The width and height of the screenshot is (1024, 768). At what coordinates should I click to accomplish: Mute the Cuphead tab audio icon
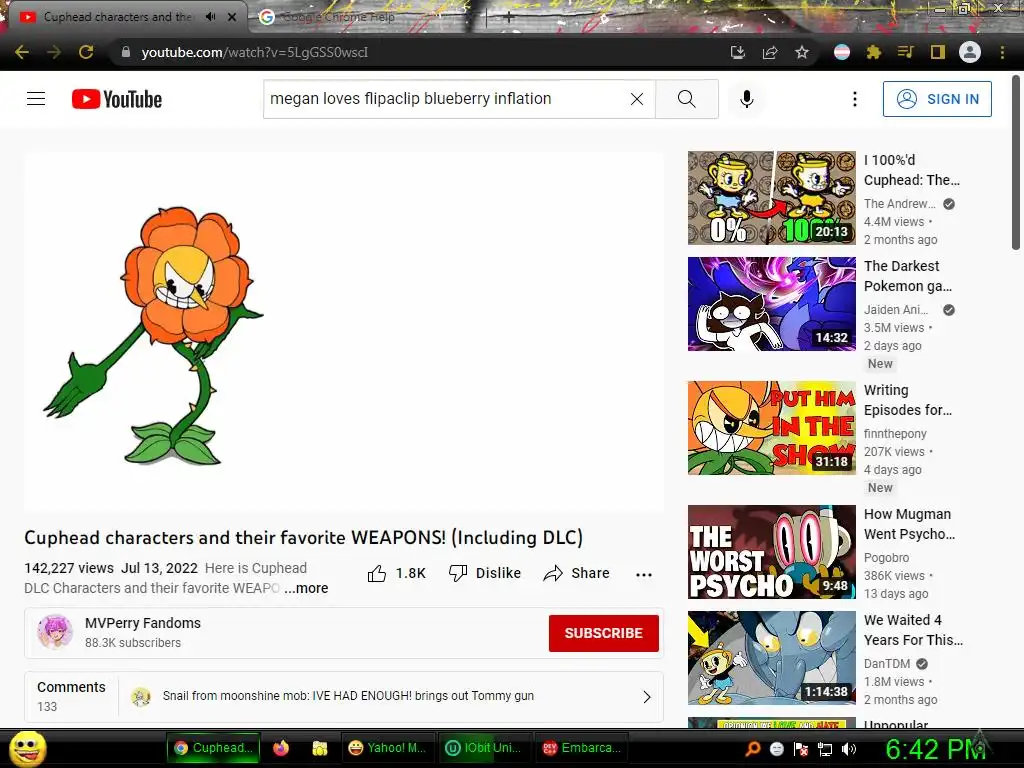click(x=210, y=16)
